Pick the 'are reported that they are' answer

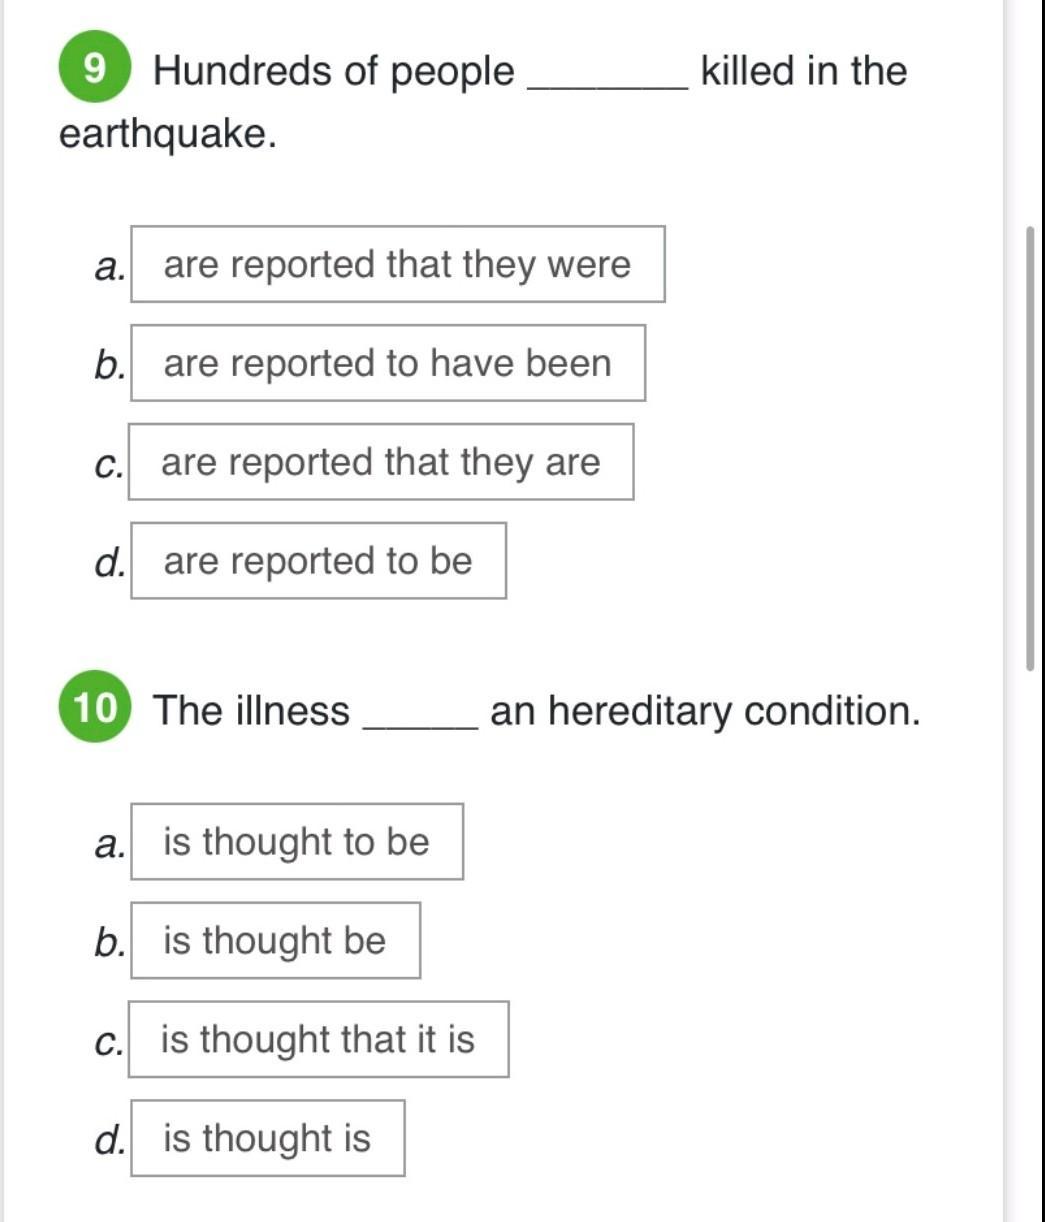pyautogui.click(x=380, y=463)
